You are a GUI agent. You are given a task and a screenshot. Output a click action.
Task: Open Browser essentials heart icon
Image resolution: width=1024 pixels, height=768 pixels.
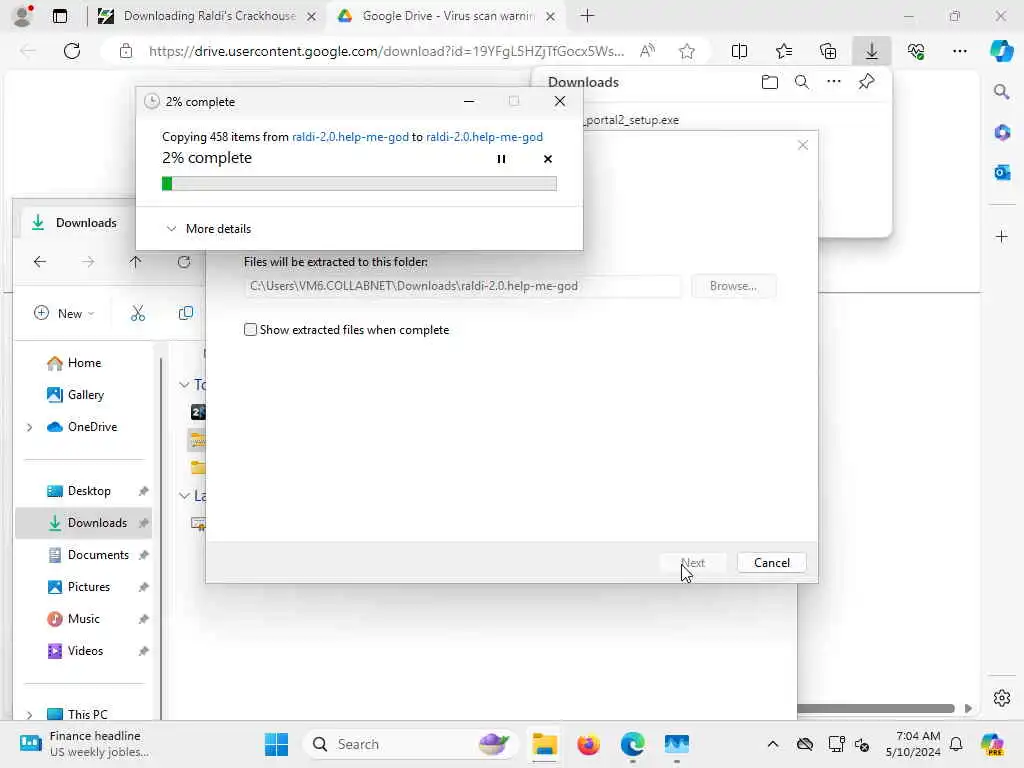(916, 51)
